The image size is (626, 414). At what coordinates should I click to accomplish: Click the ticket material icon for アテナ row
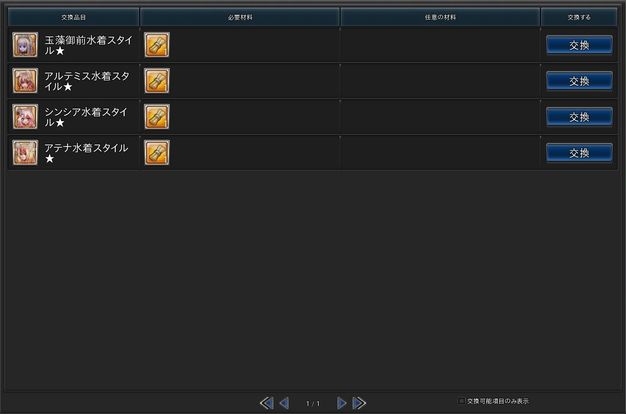[157, 153]
